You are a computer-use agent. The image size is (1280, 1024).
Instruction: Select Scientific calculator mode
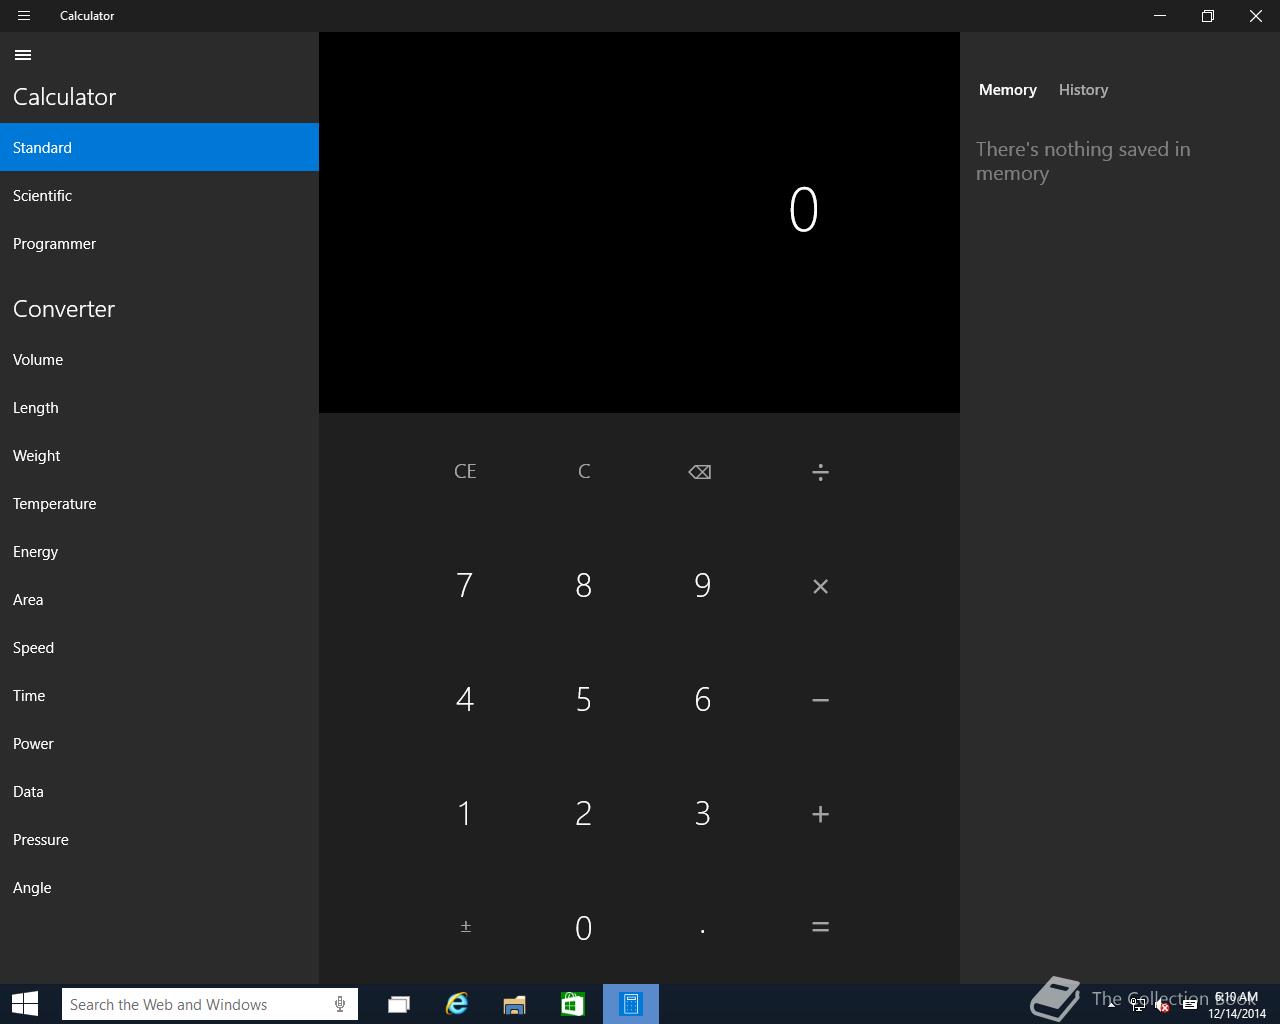pos(159,195)
